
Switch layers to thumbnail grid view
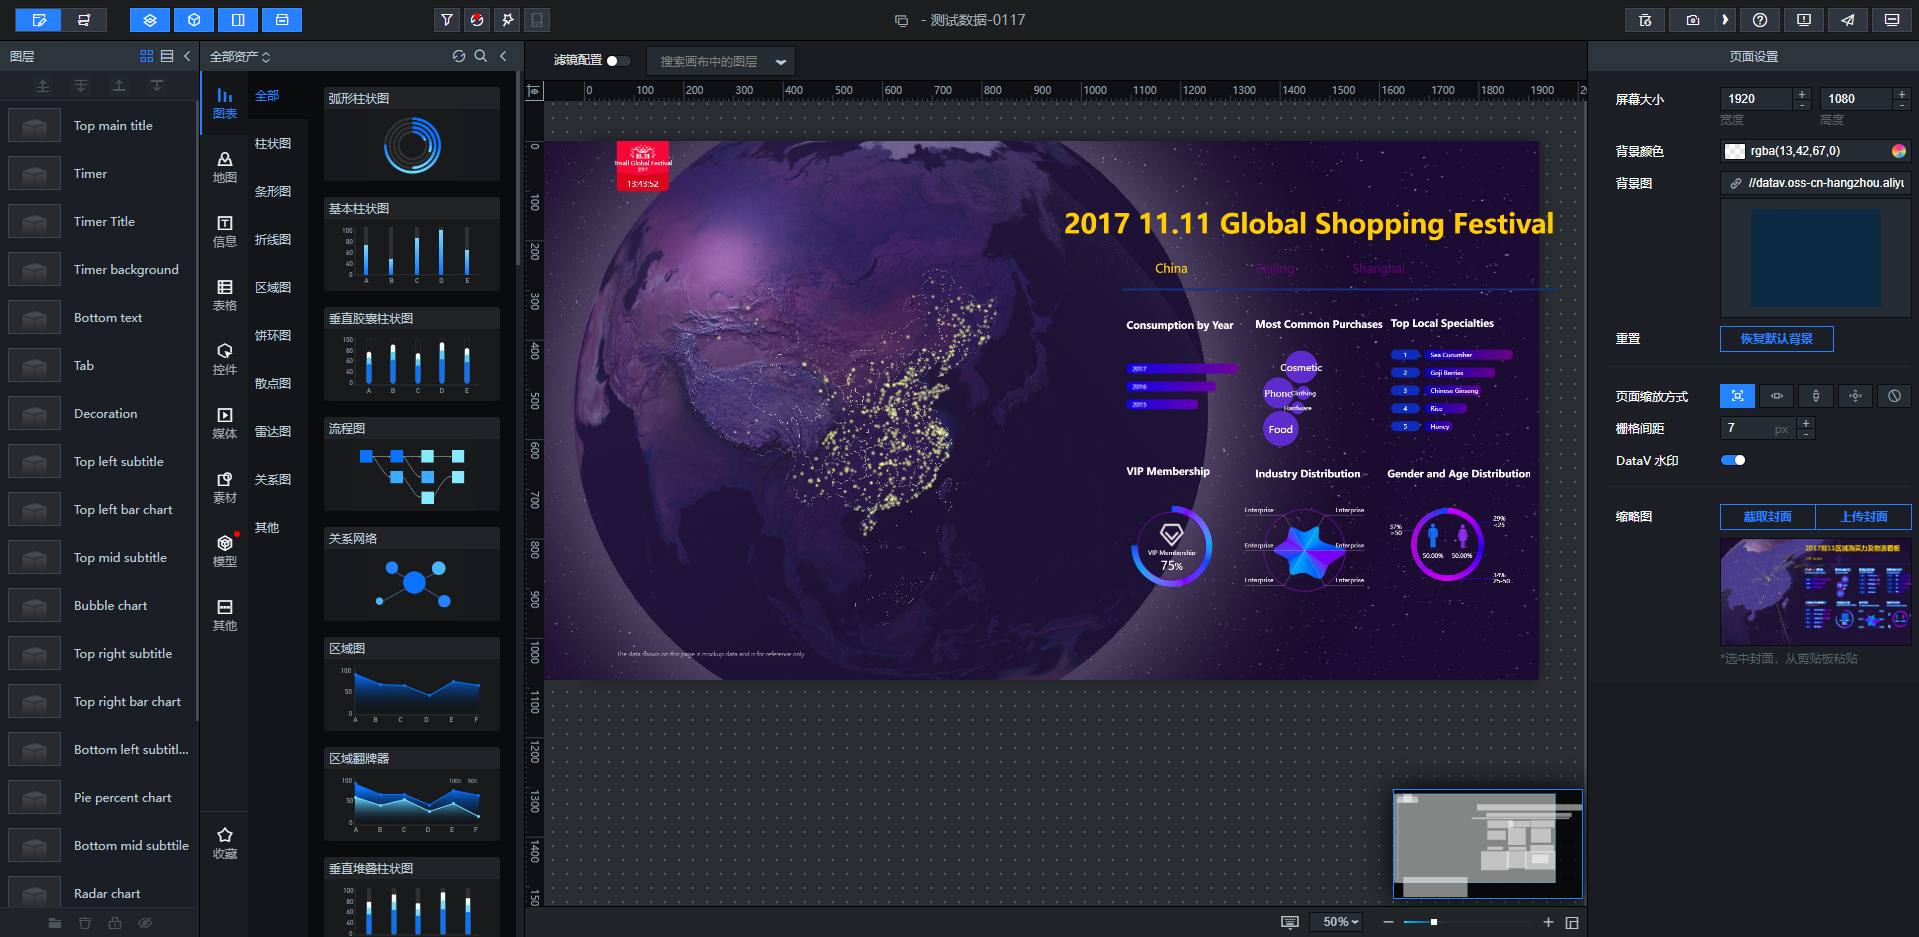tap(147, 56)
